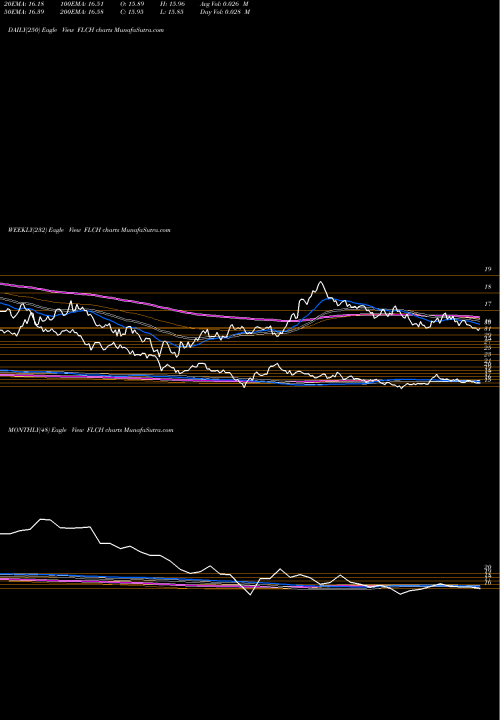Click the WEEKLY(232) Eagle View chart title
This screenshot has height=720, width=500.
coord(89,230)
